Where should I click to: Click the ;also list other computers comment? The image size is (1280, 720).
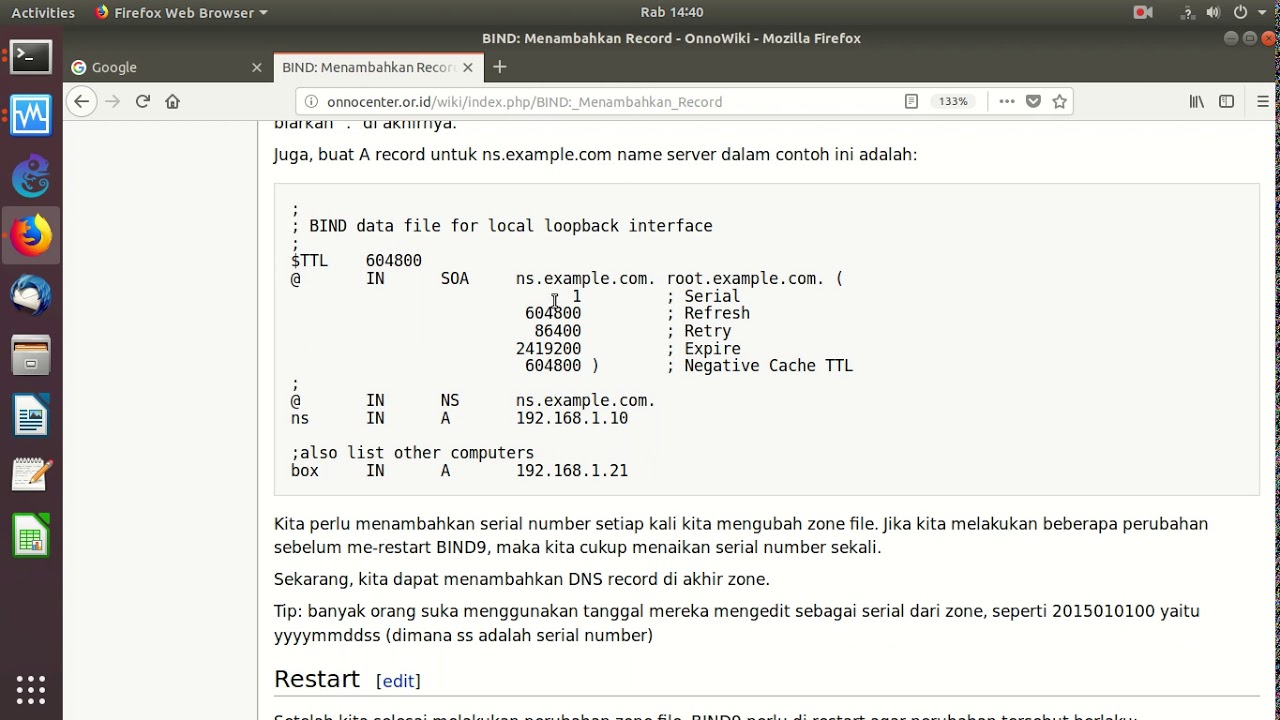tap(412, 453)
